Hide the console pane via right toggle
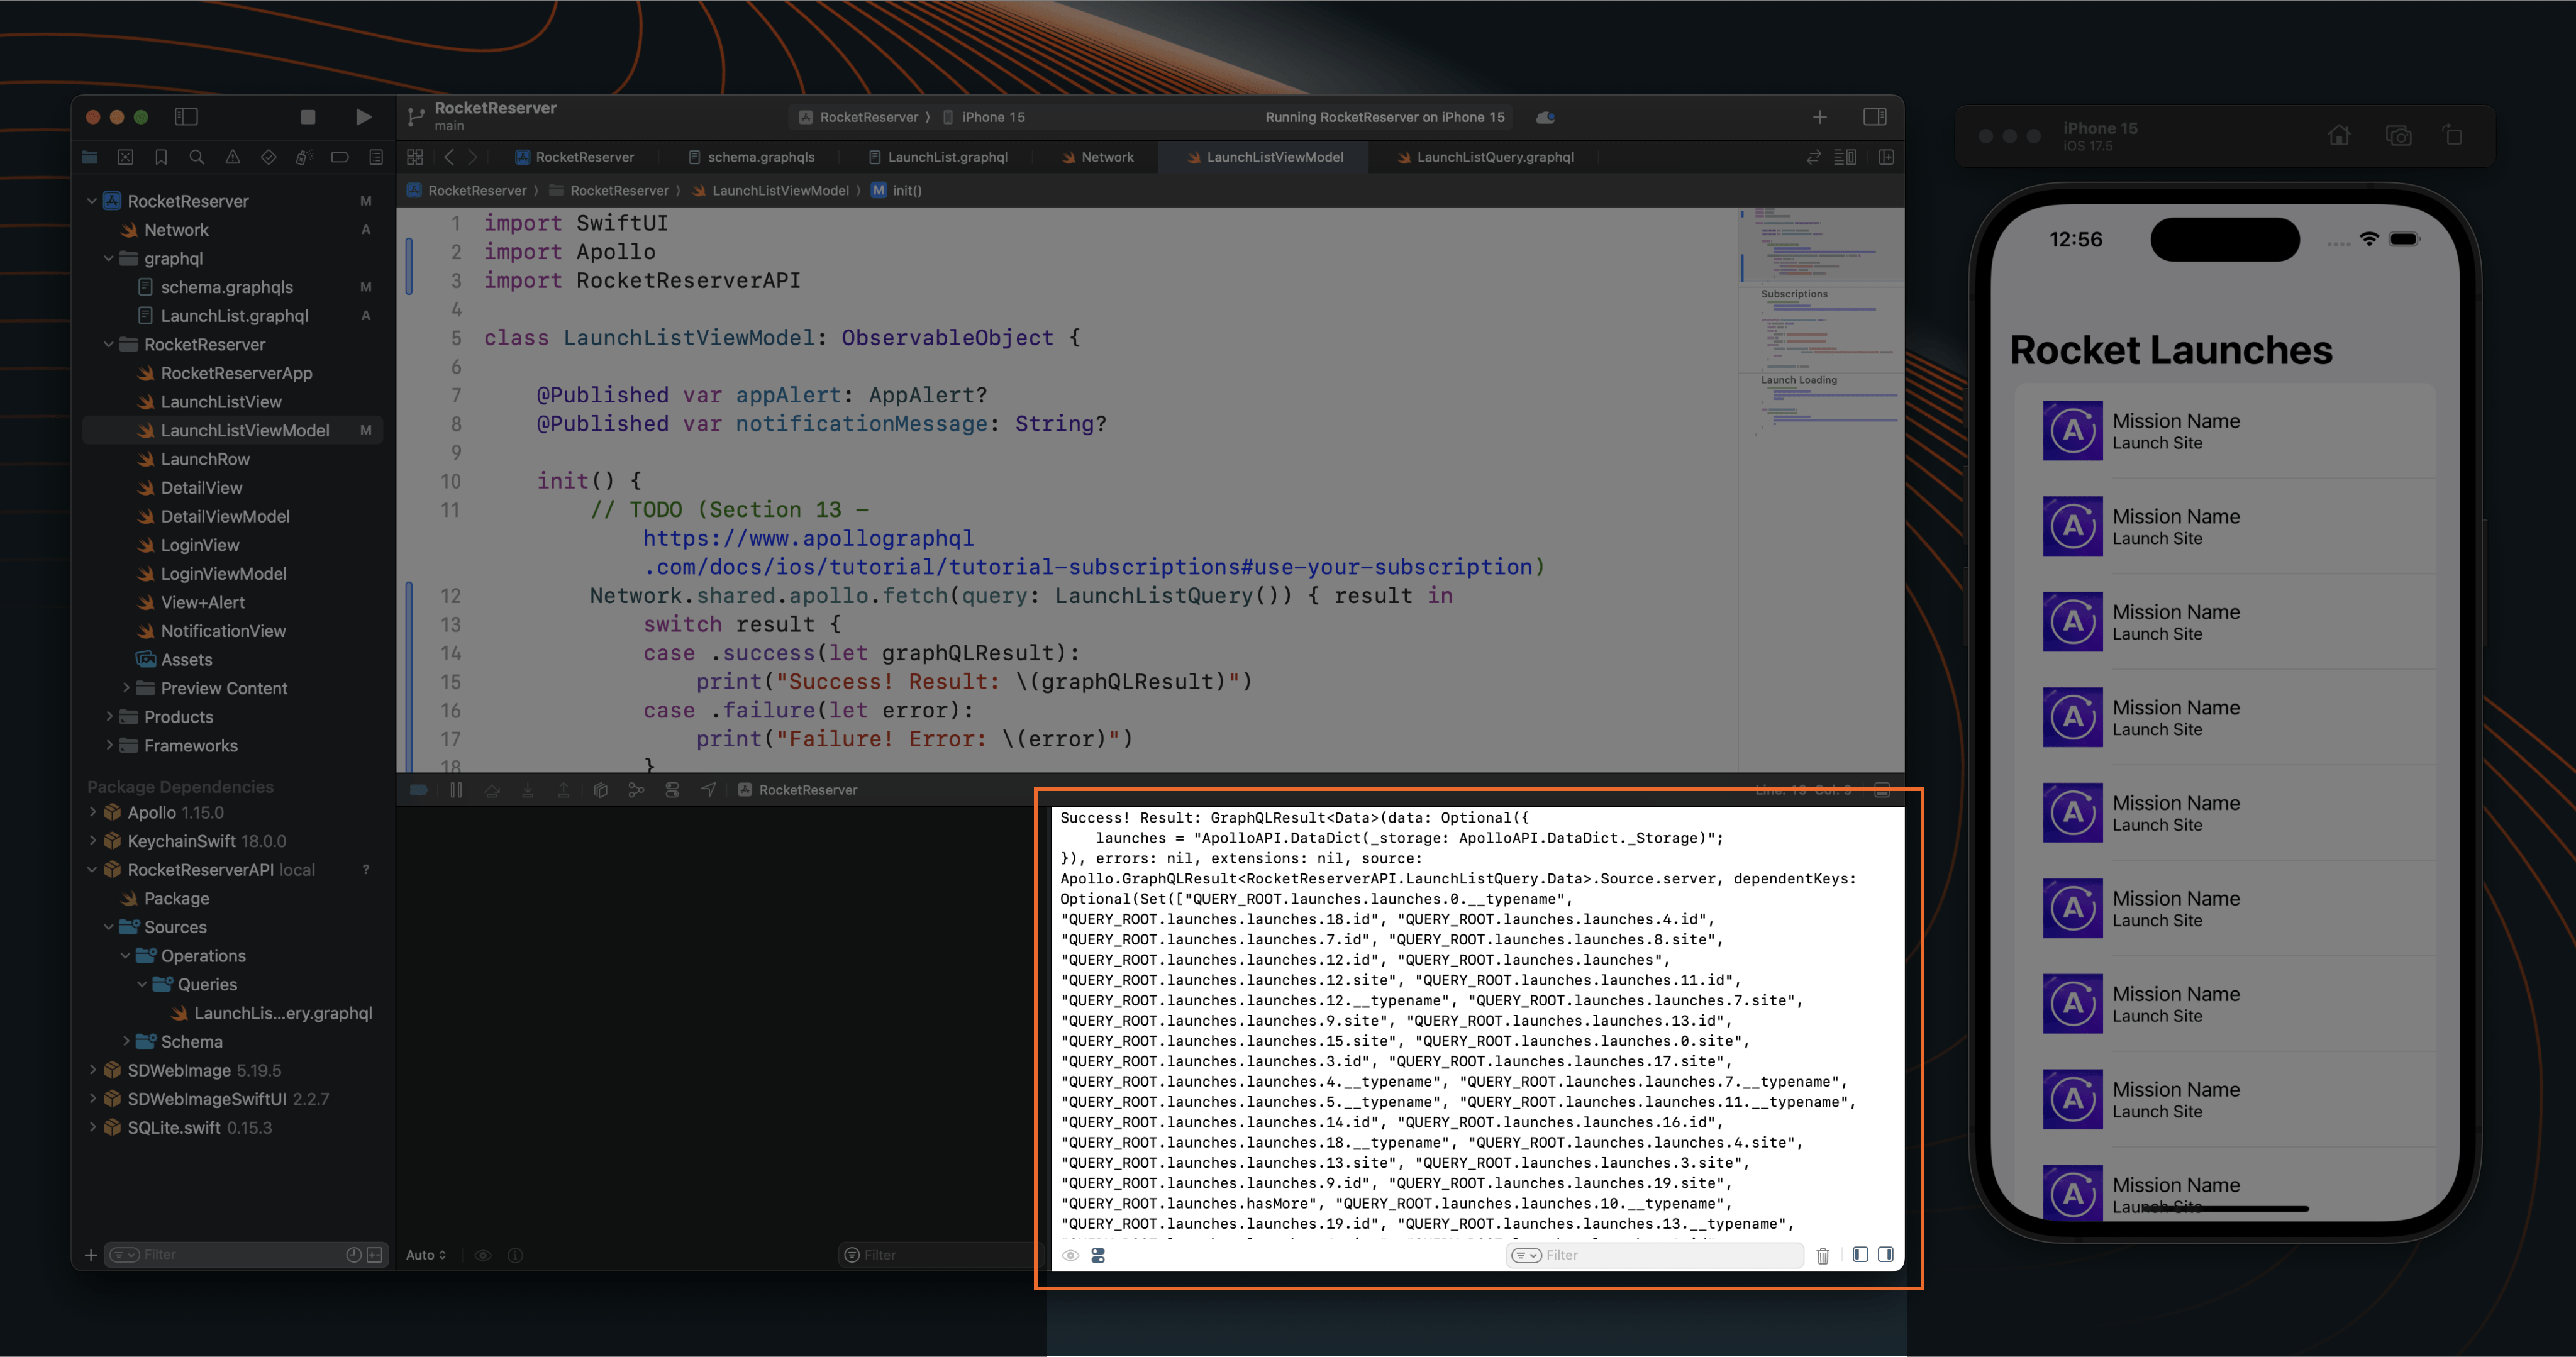Image resolution: width=2576 pixels, height=1357 pixels. [1886, 1255]
